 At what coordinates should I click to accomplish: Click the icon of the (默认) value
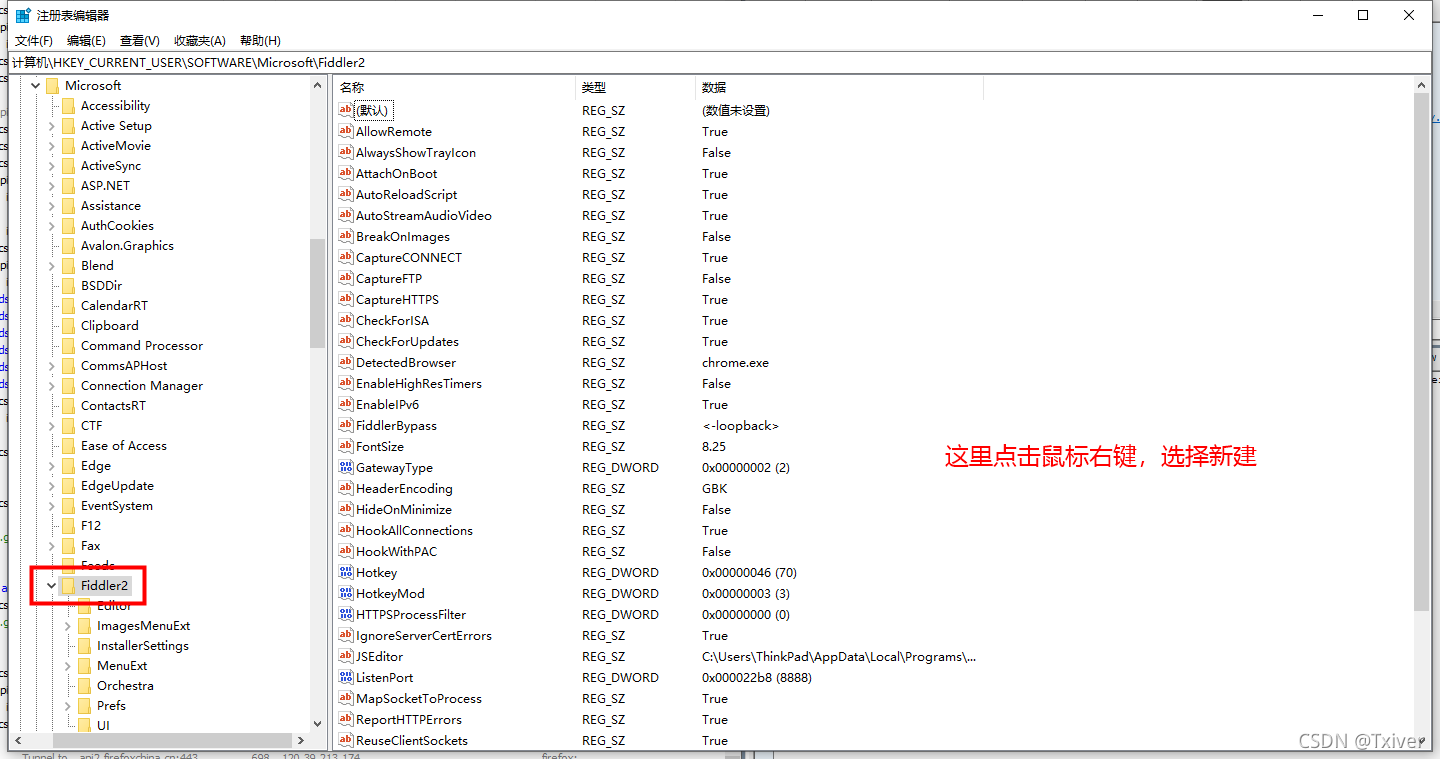pos(346,110)
